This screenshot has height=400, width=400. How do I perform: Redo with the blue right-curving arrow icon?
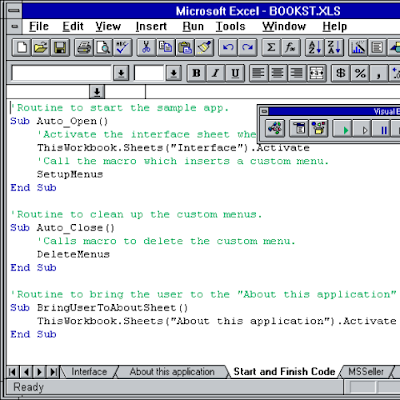click(247, 48)
